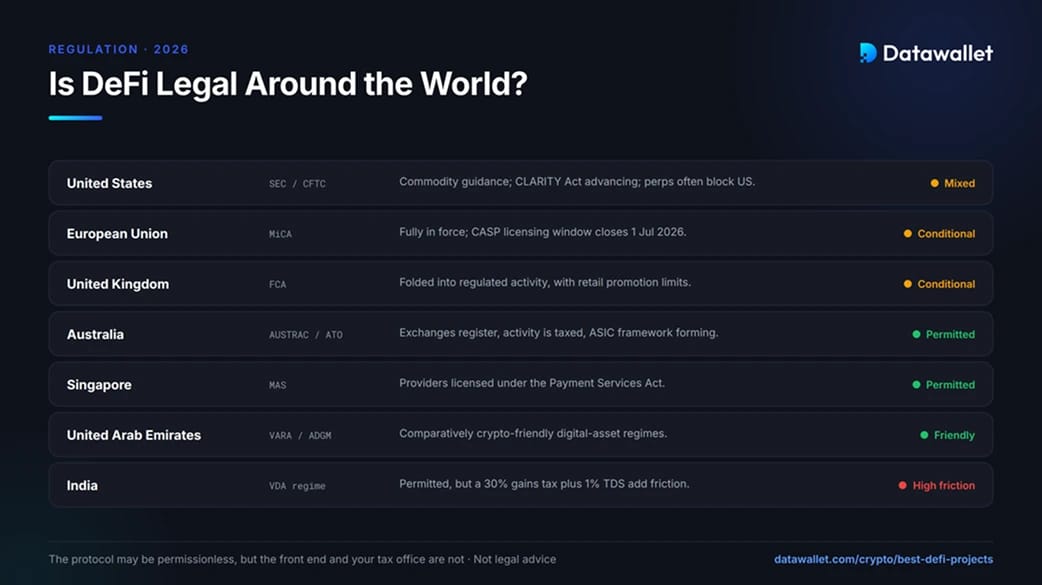Screen dimensions: 1042x585
Task: Click the Payment Services Act description
Action: point(532,383)
